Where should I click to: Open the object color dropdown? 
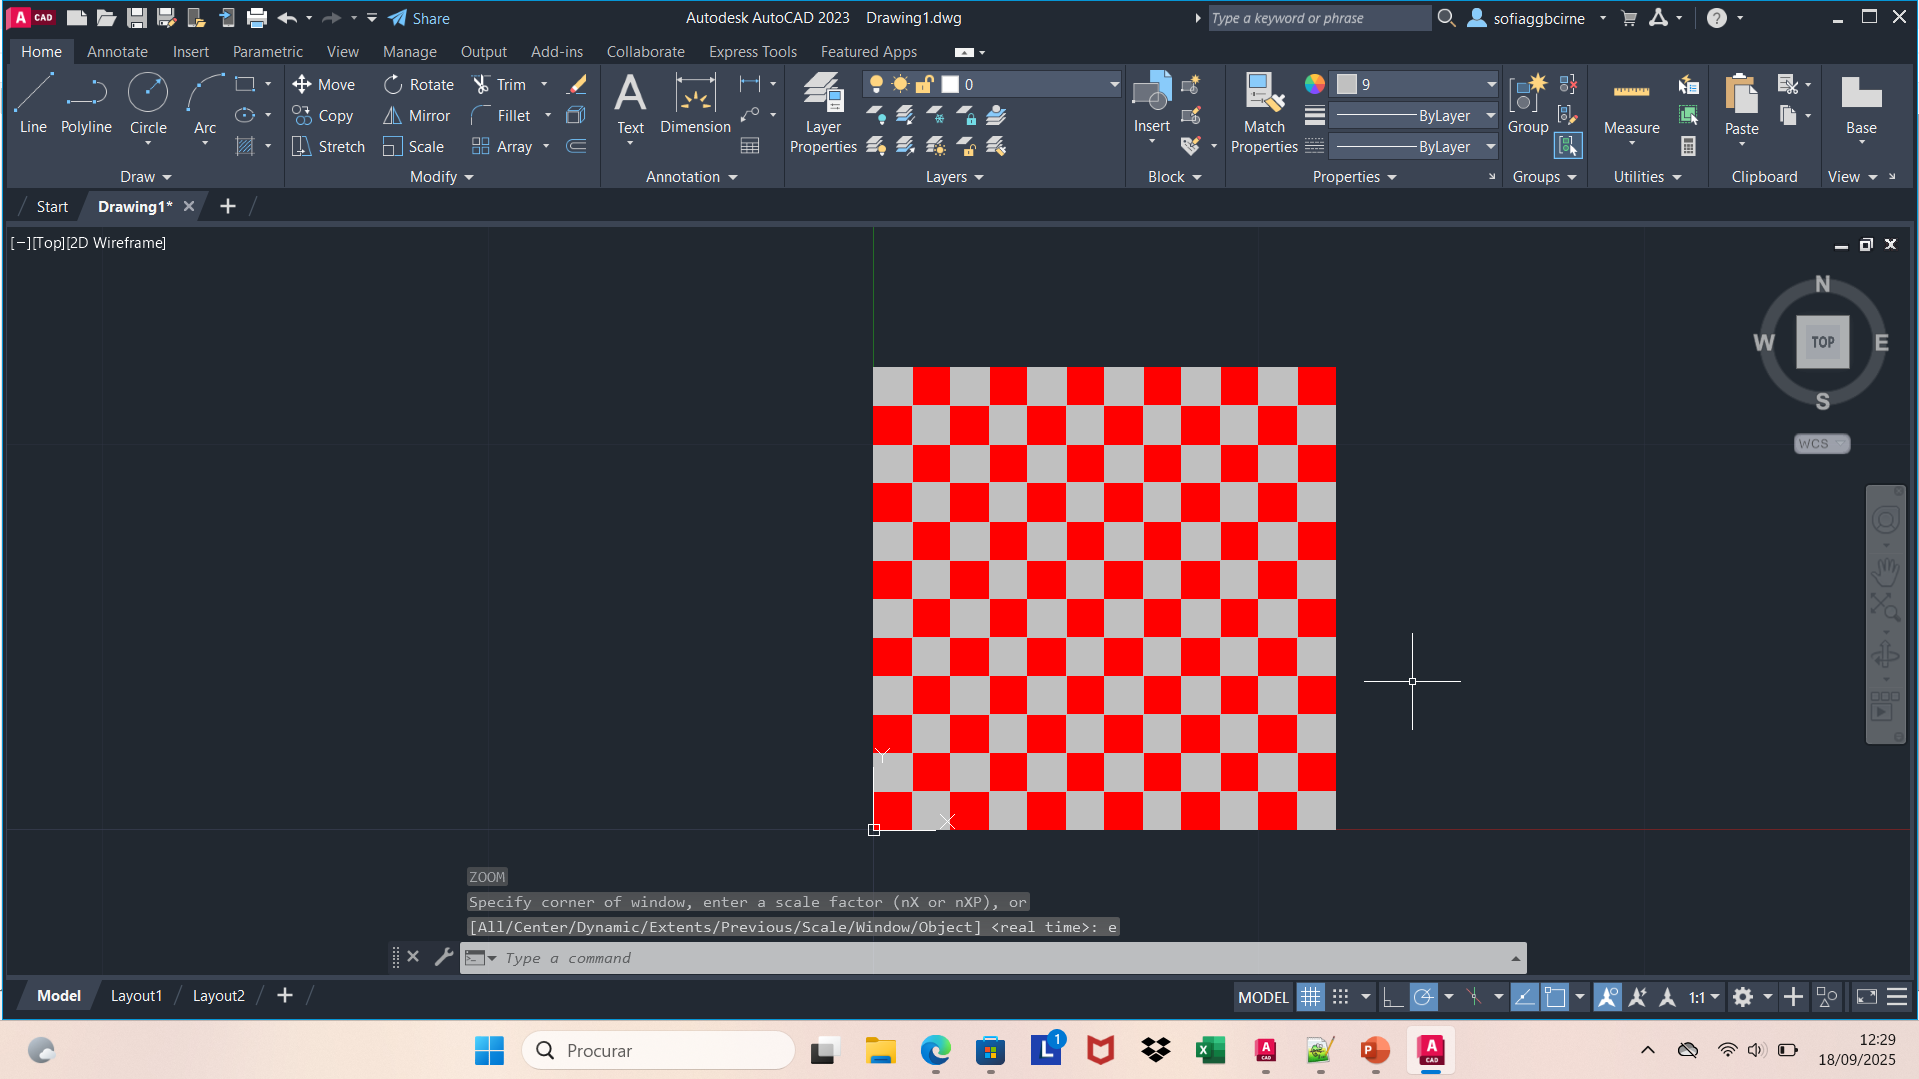point(1490,85)
